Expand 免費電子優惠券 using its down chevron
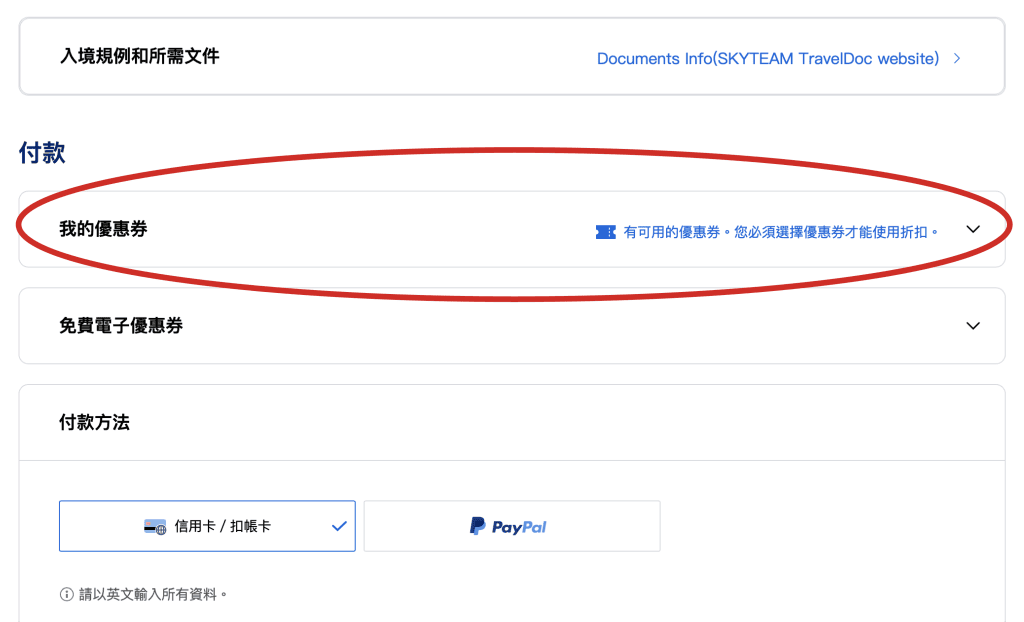Viewport: 1024px width, 622px height. (973, 326)
